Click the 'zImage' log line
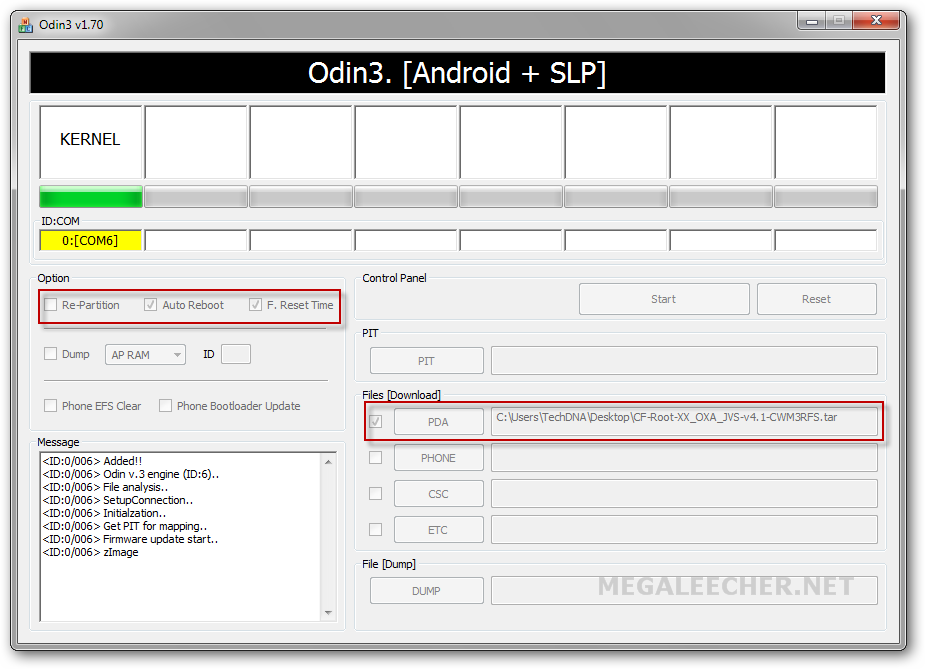 [90, 552]
